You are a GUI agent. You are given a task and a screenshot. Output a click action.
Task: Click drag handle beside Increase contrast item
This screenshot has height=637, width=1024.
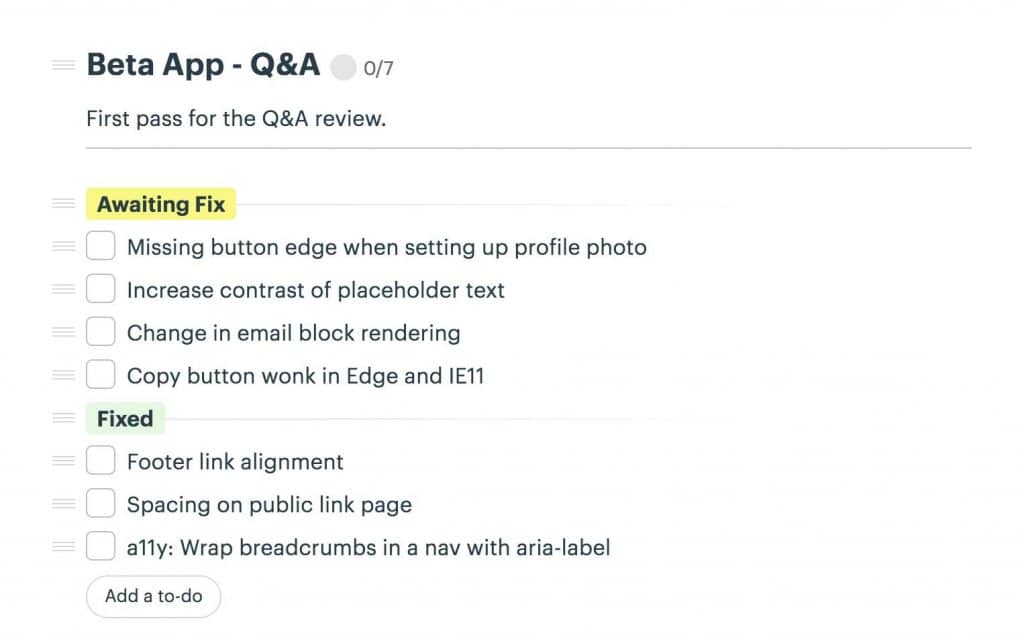click(x=64, y=289)
